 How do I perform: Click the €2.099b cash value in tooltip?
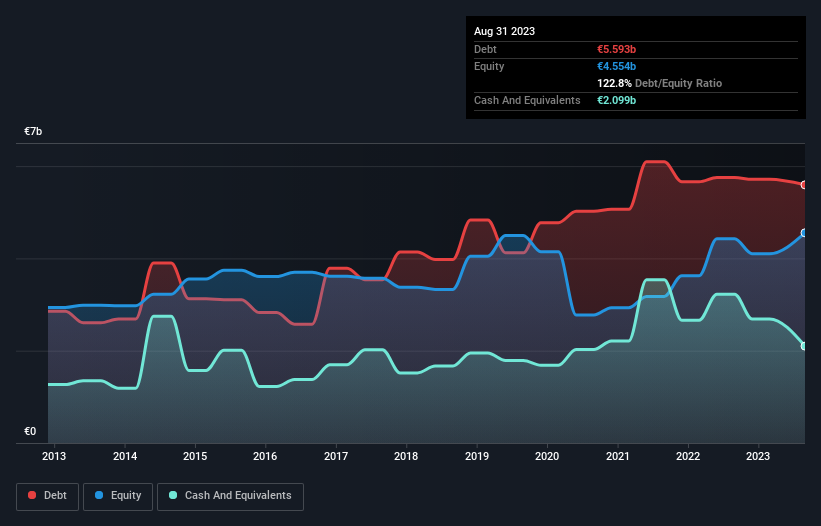617,100
